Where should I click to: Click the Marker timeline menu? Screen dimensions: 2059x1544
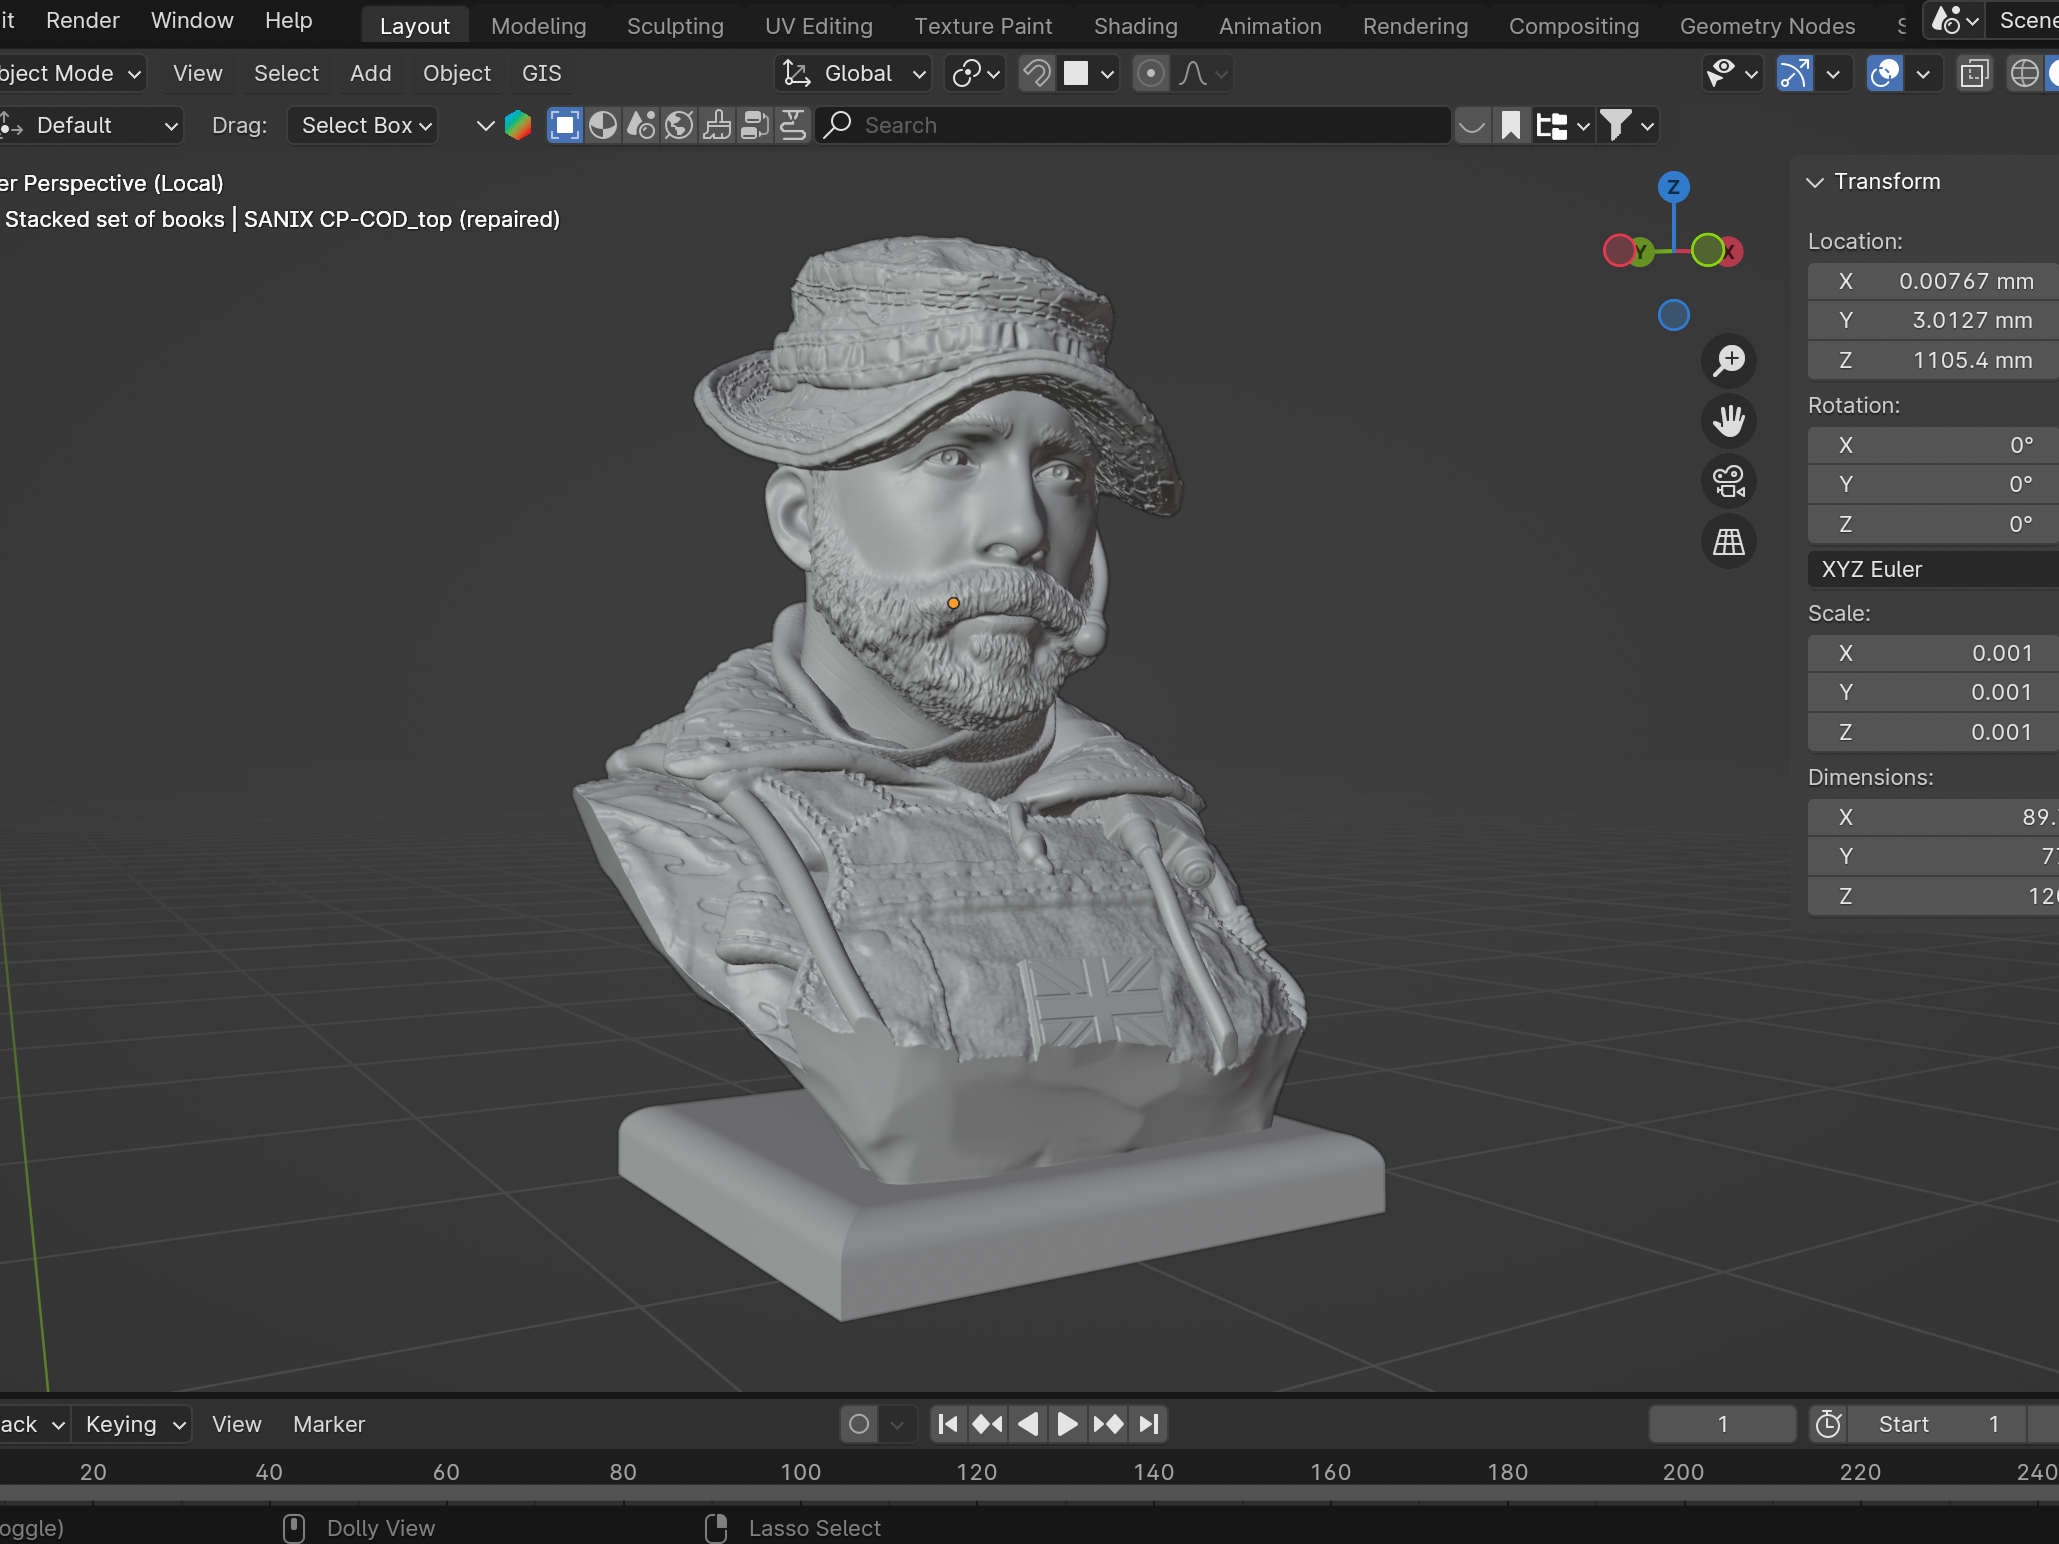pyautogui.click(x=329, y=1424)
